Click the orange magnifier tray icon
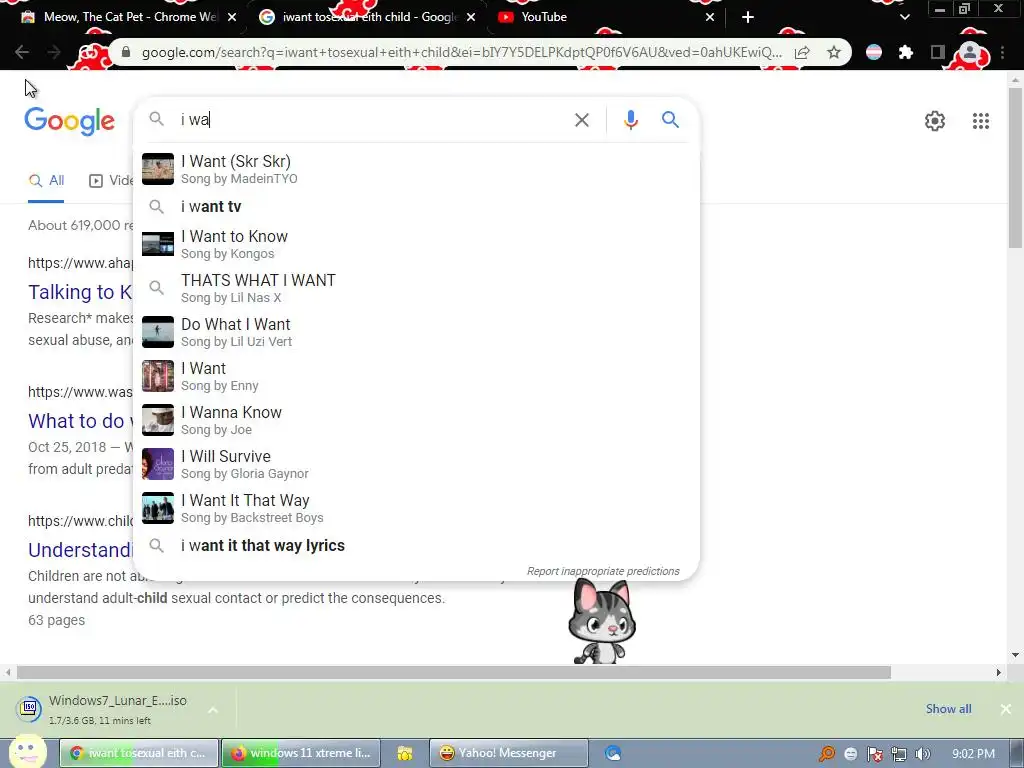The image size is (1024, 768). click(827, 754)
